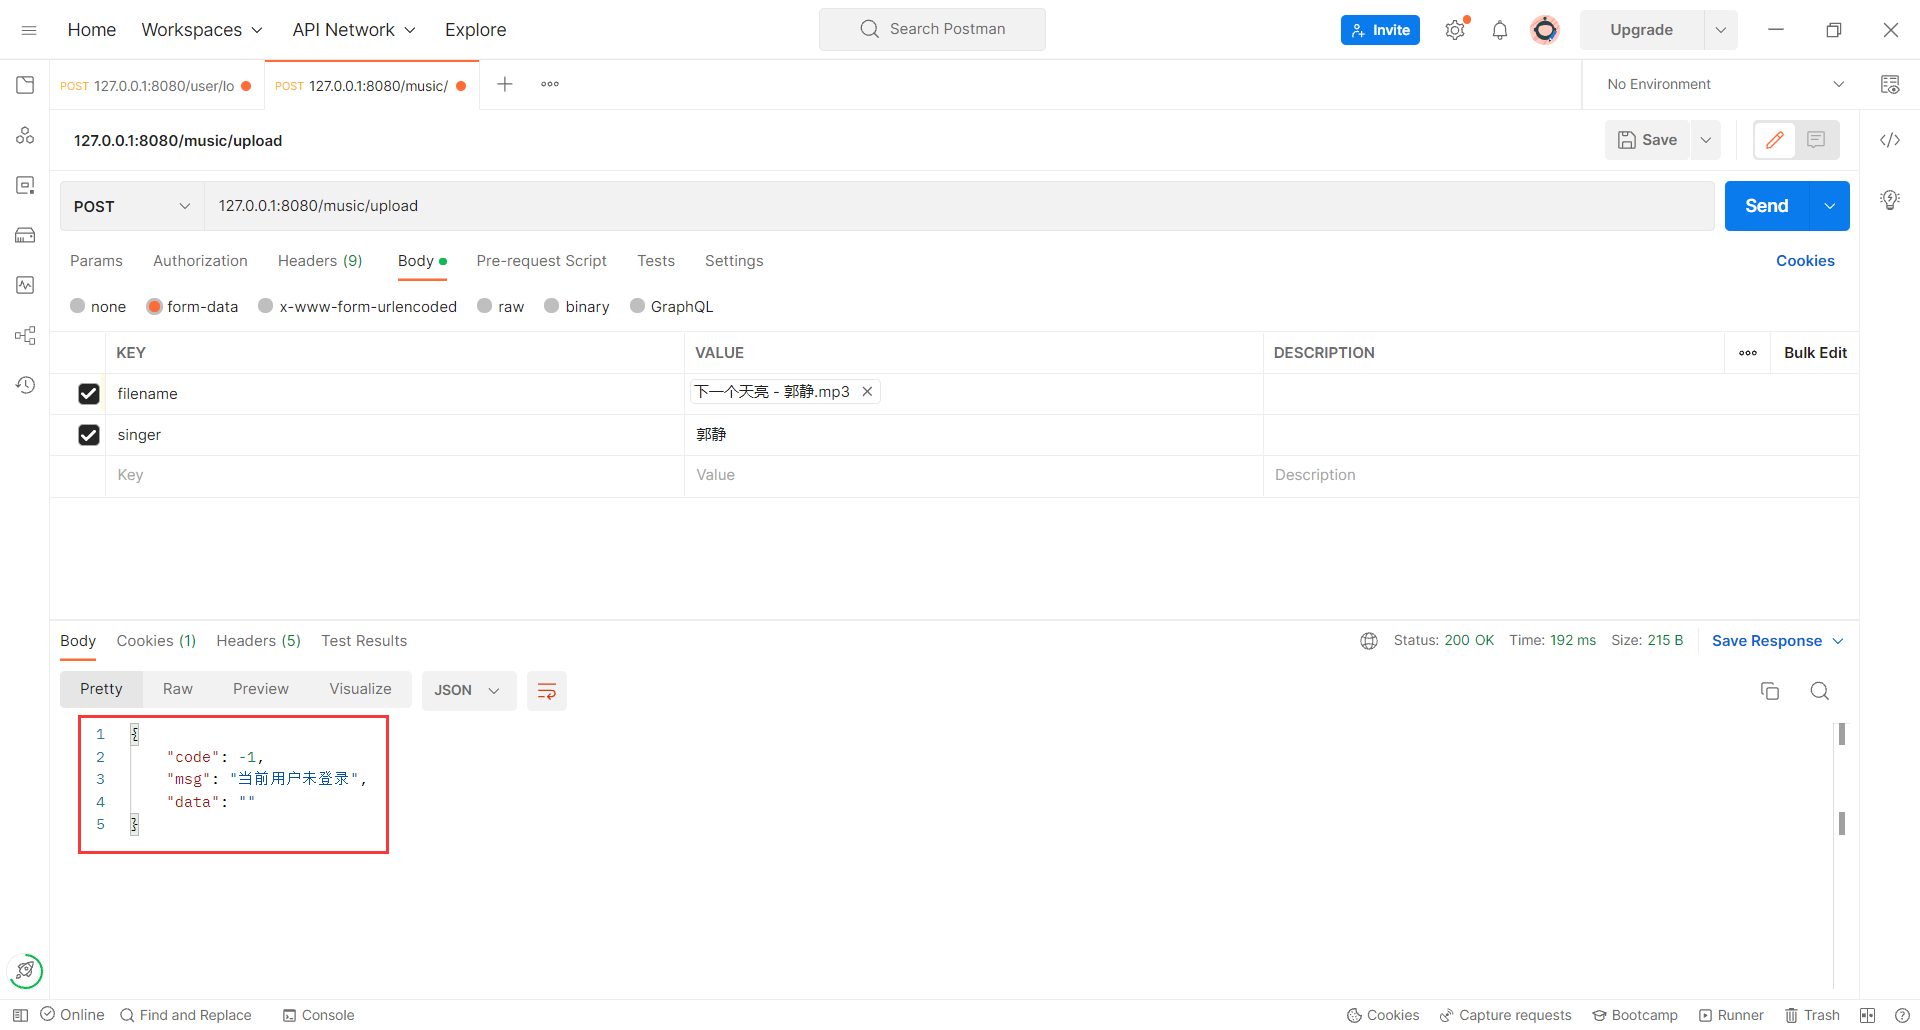Image resolution: width=1920 pixels, height=1030 pixels.
Task: Select the GraphQL body type
Action: click(638, 306)
